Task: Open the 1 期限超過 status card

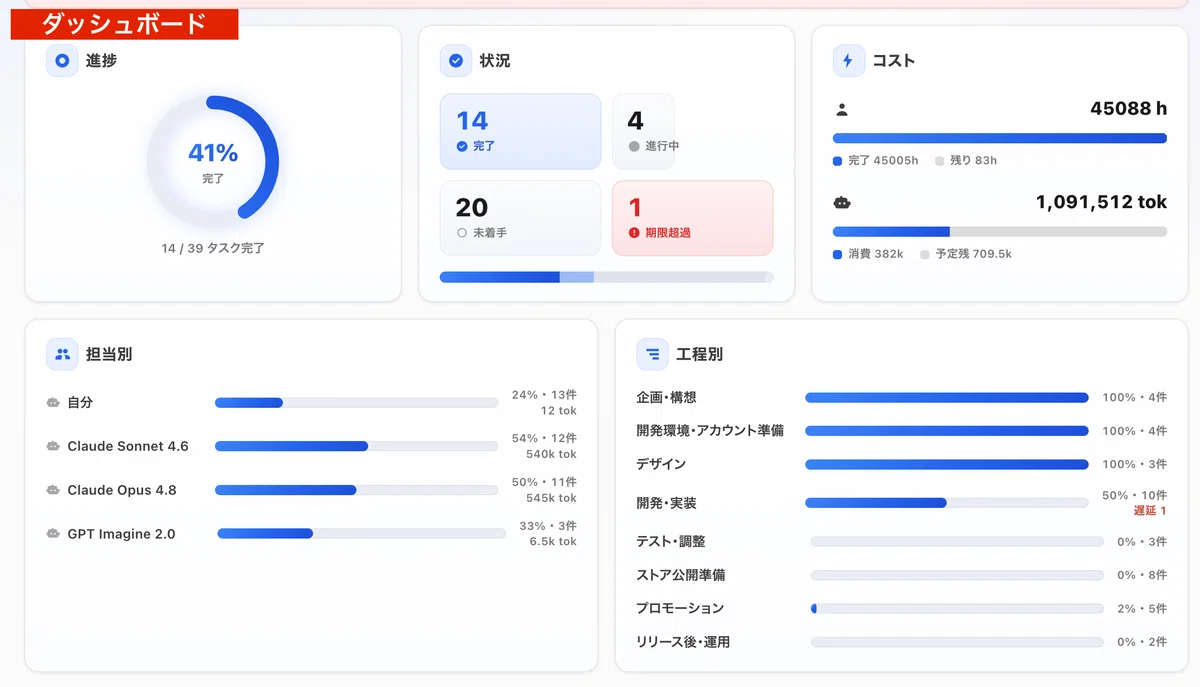Action: (693, 218)
